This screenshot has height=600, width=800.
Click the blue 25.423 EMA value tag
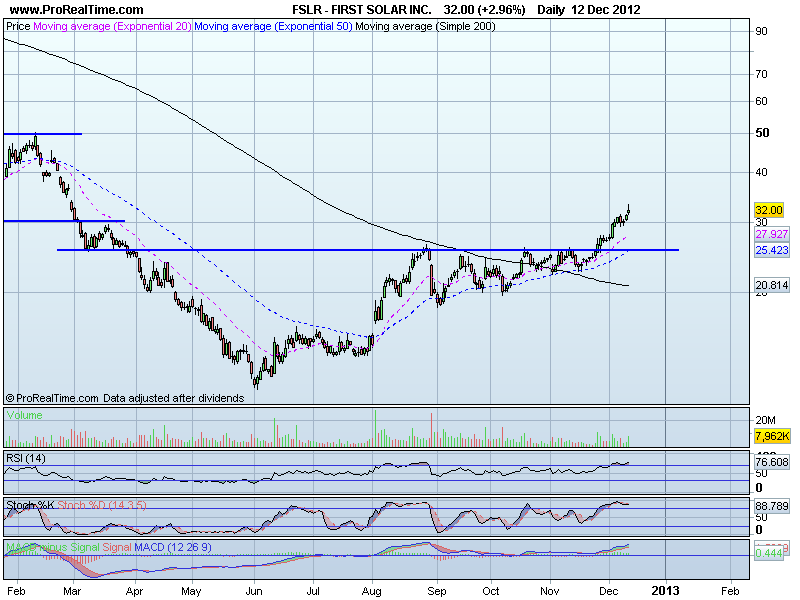(x=771, y=250)
